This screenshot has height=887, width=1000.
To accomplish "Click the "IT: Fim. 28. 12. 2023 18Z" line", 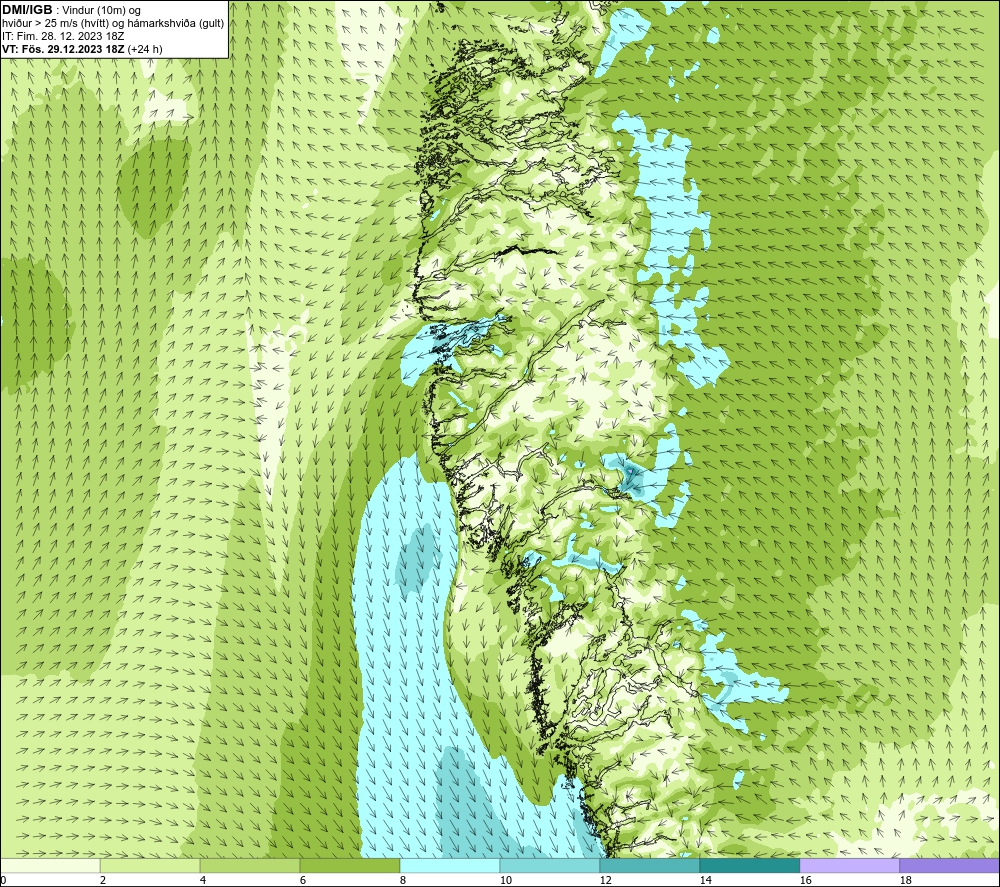I will [63, 36].
